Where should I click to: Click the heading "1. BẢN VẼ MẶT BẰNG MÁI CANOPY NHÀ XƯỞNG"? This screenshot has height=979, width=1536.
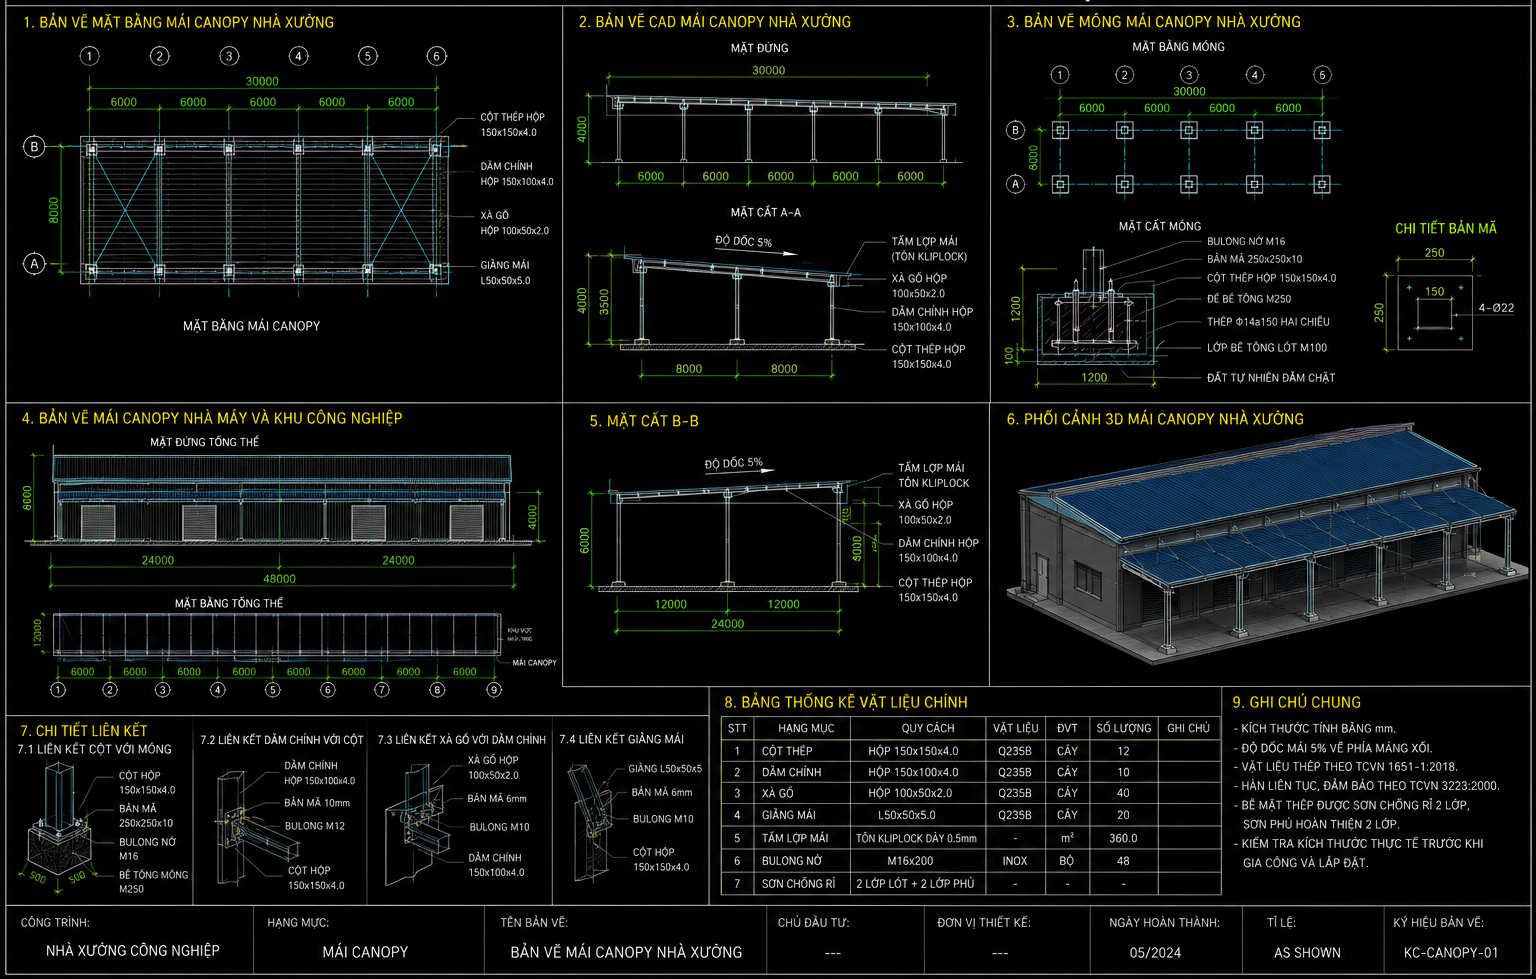coord(179,22)
